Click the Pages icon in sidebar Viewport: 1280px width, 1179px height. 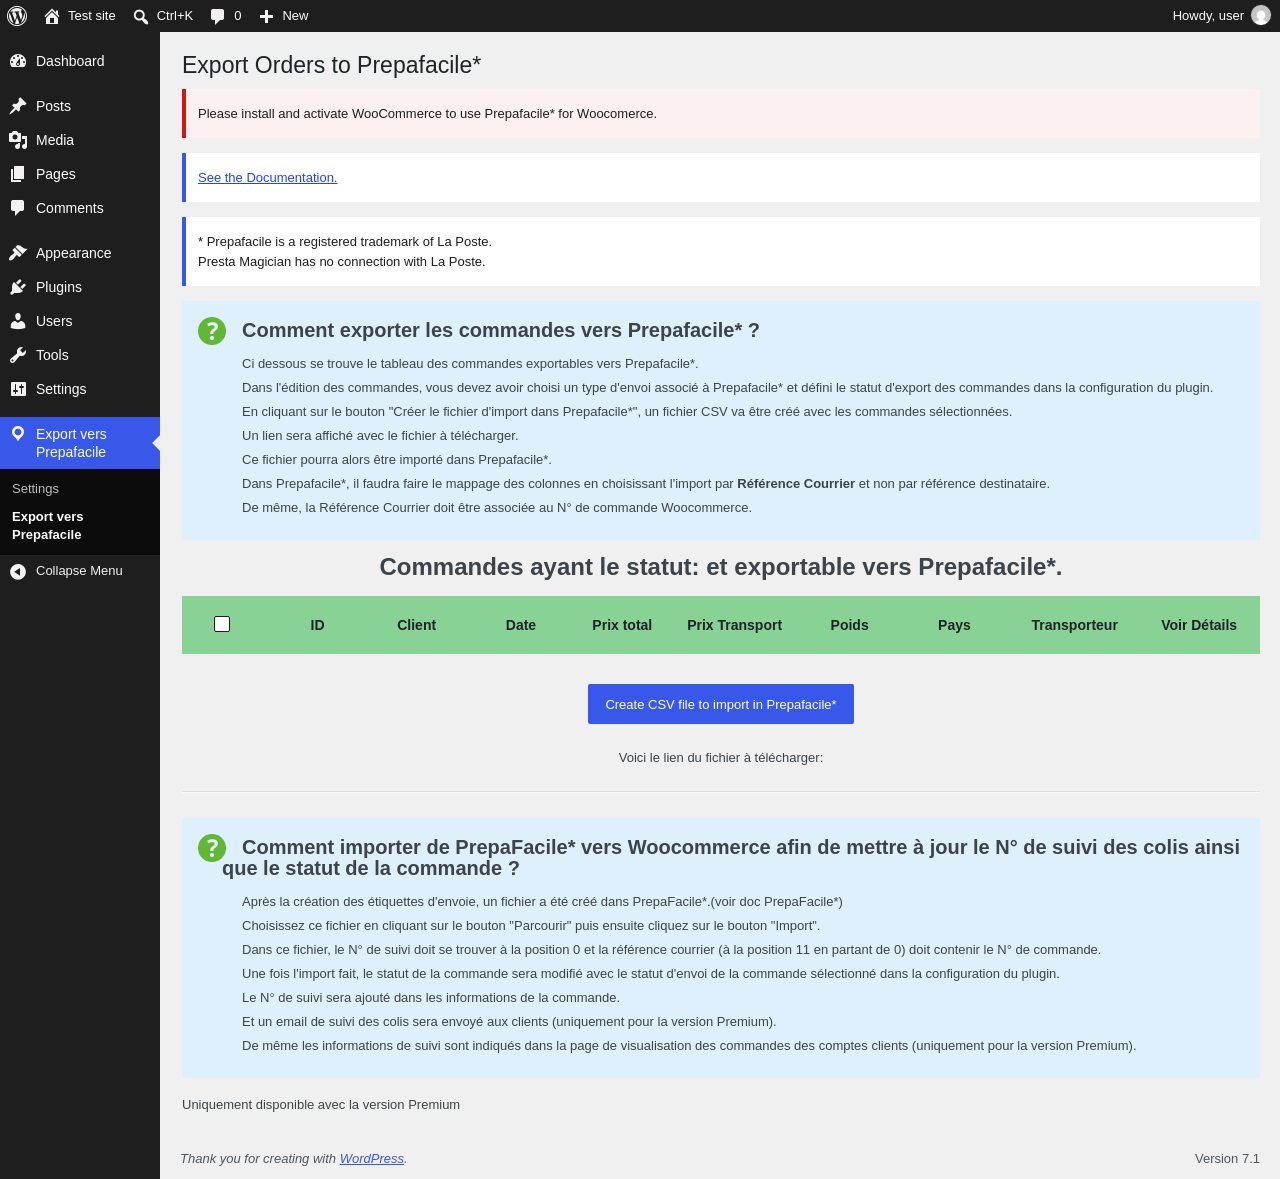18,174
